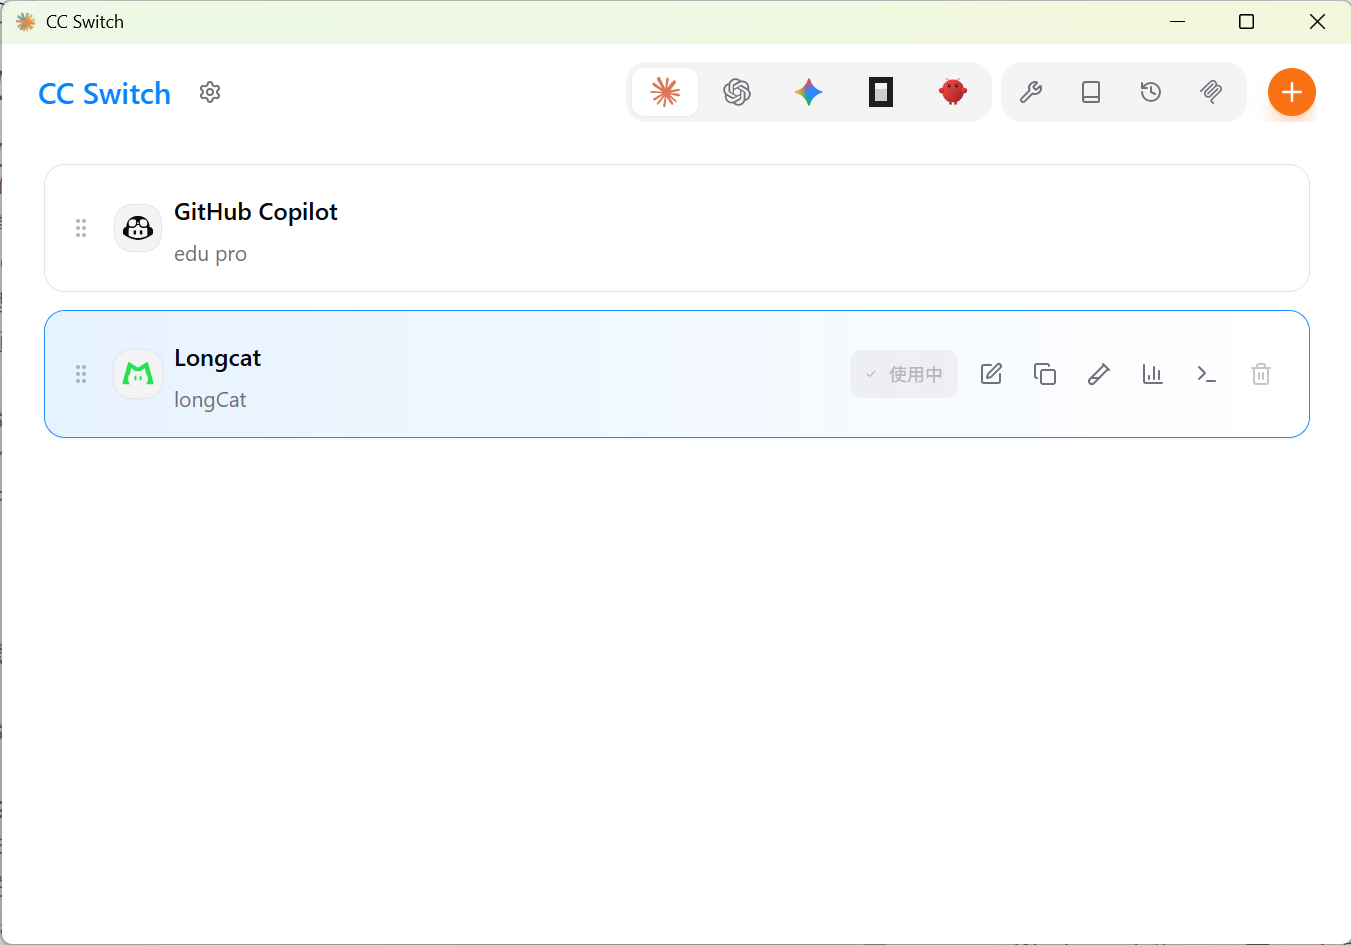Close the CC Switch window
Screen dimensions: 1351x945
point(1317,22)
